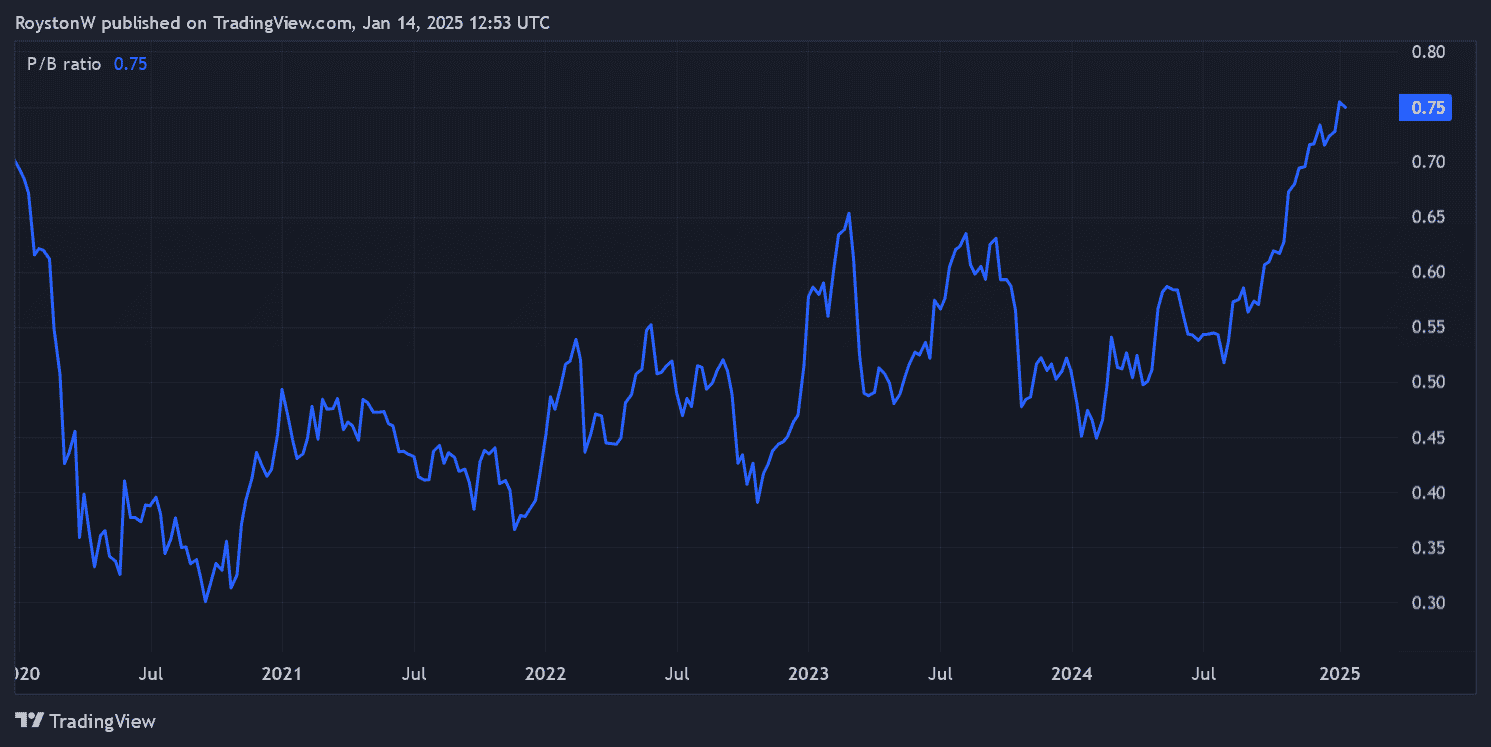The height and width of the screenshot is (747, 1491).
Task: Click the blue 0.75 current price tag
Action: (x=1424, y=108)
